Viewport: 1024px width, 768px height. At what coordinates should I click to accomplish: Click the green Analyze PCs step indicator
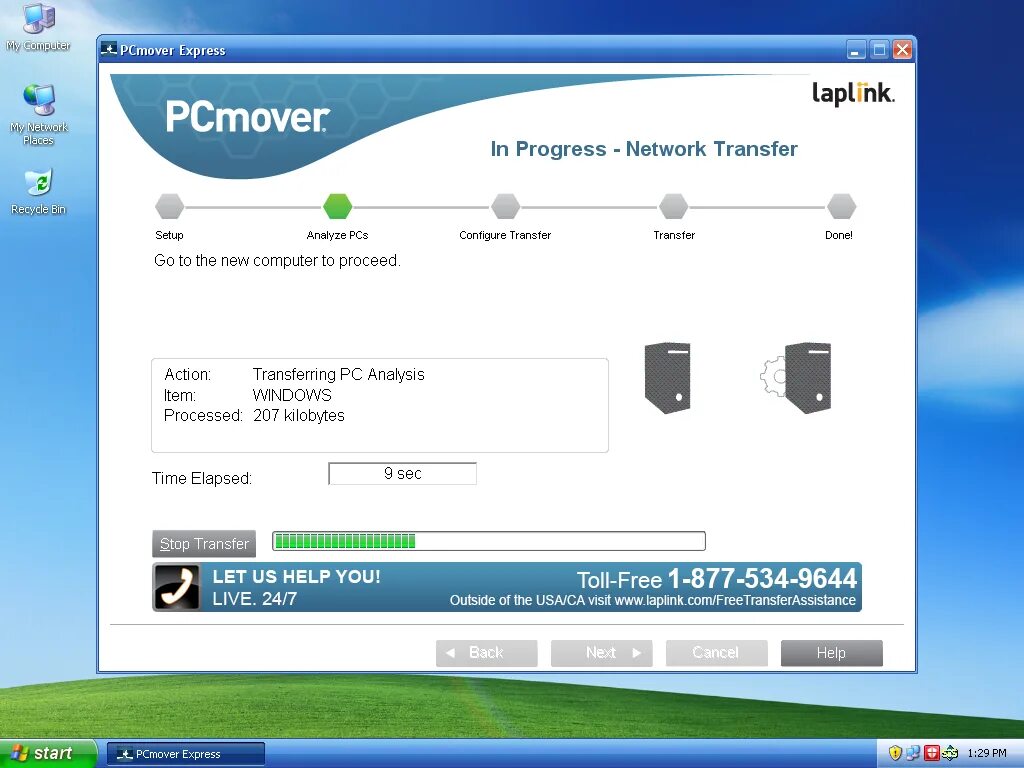tap(337, 206)
